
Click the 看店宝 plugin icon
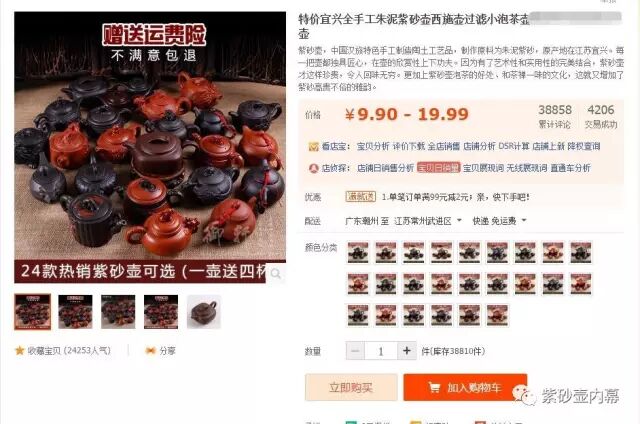[313, 147]
